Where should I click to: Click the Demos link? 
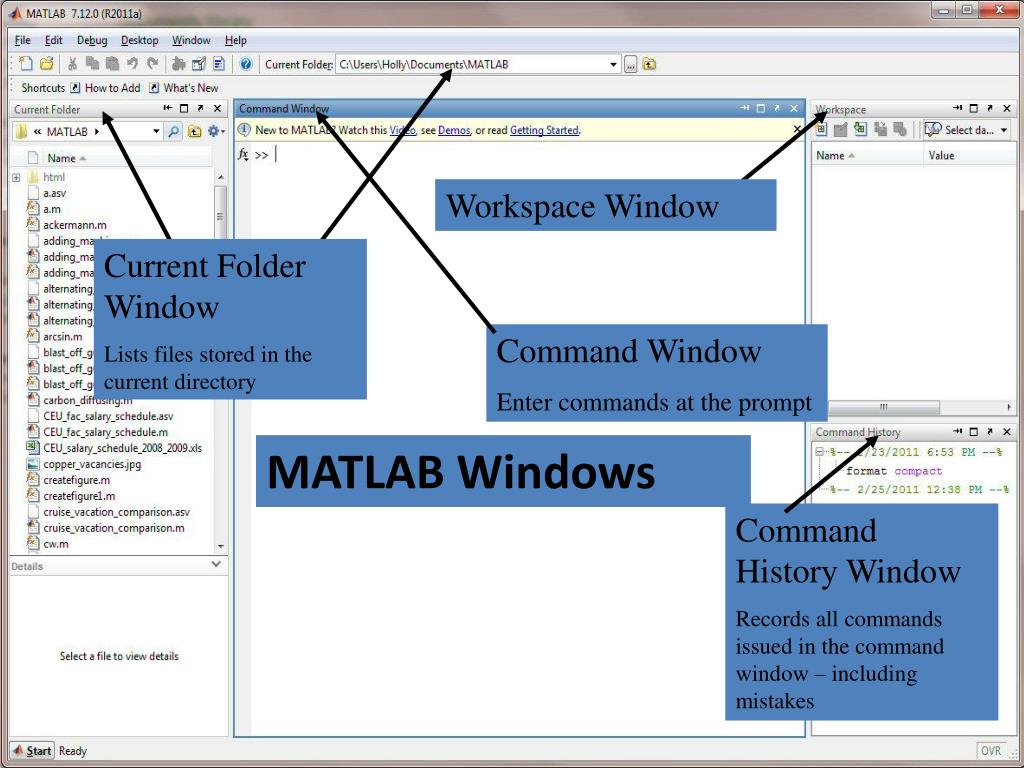[454, 130]
